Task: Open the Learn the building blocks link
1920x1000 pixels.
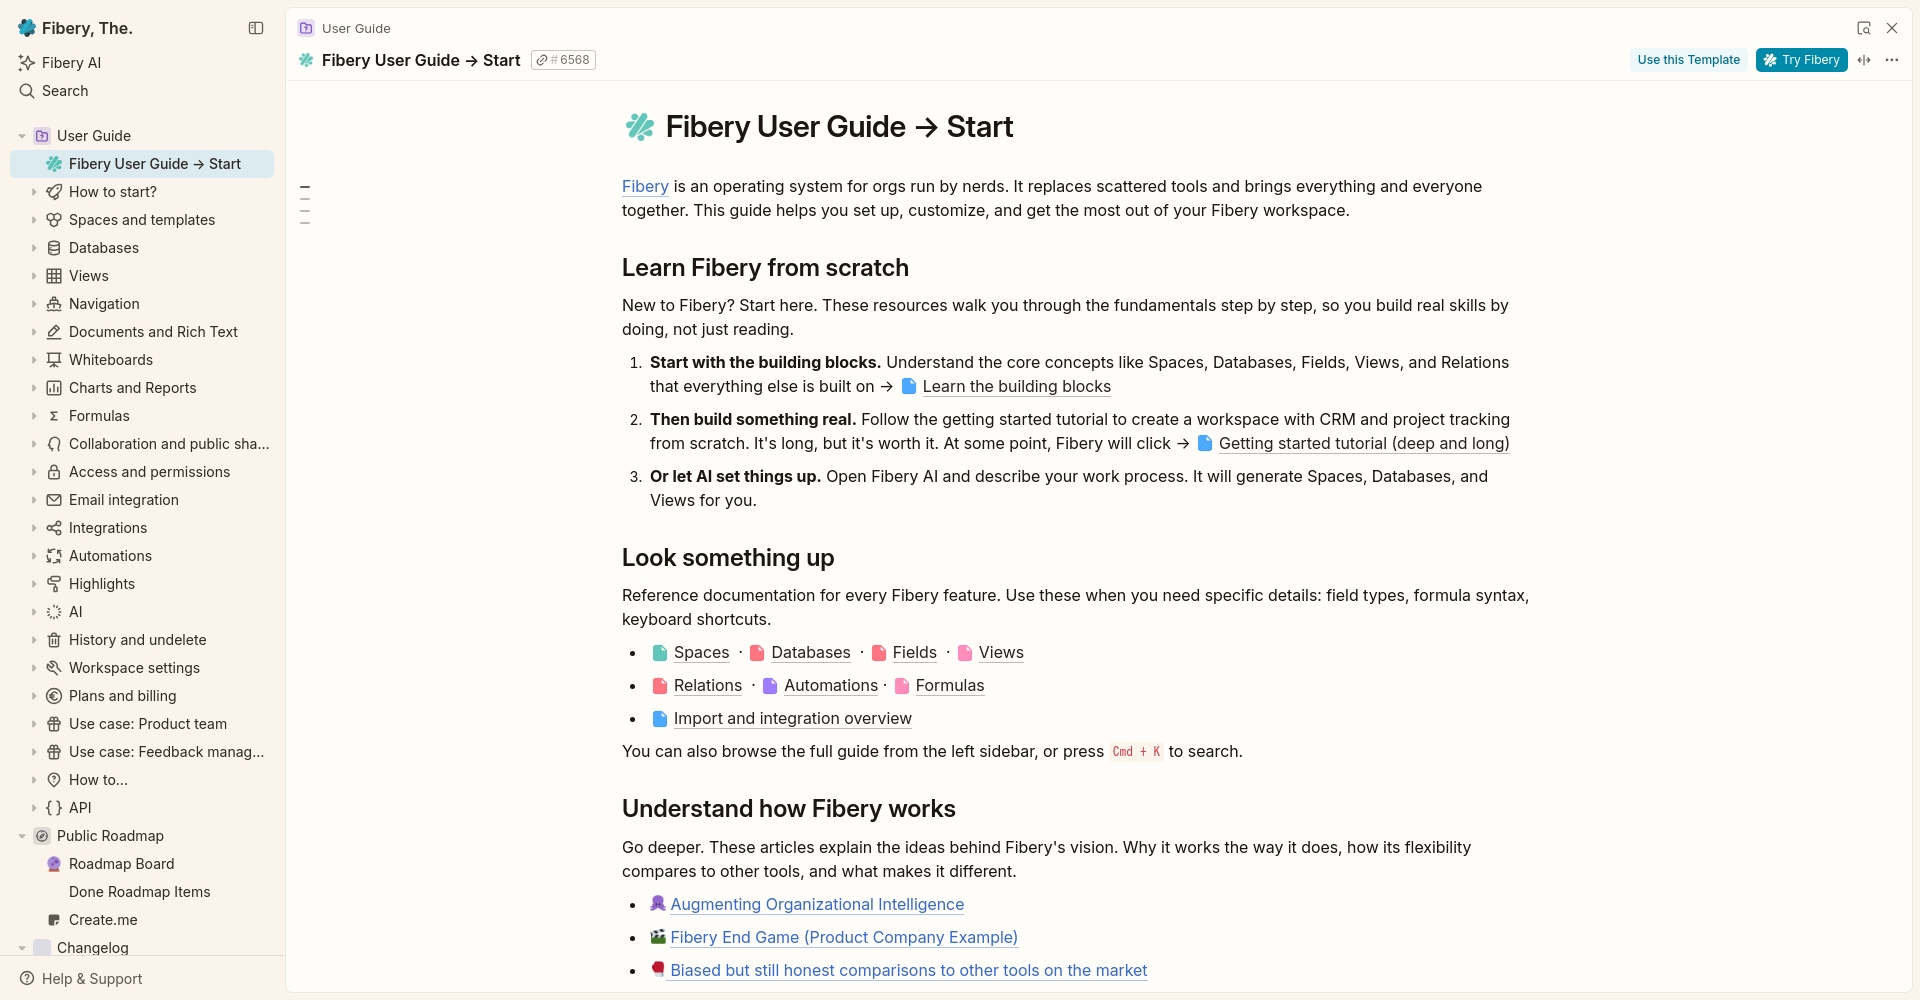Action: tap(1016, 387)
